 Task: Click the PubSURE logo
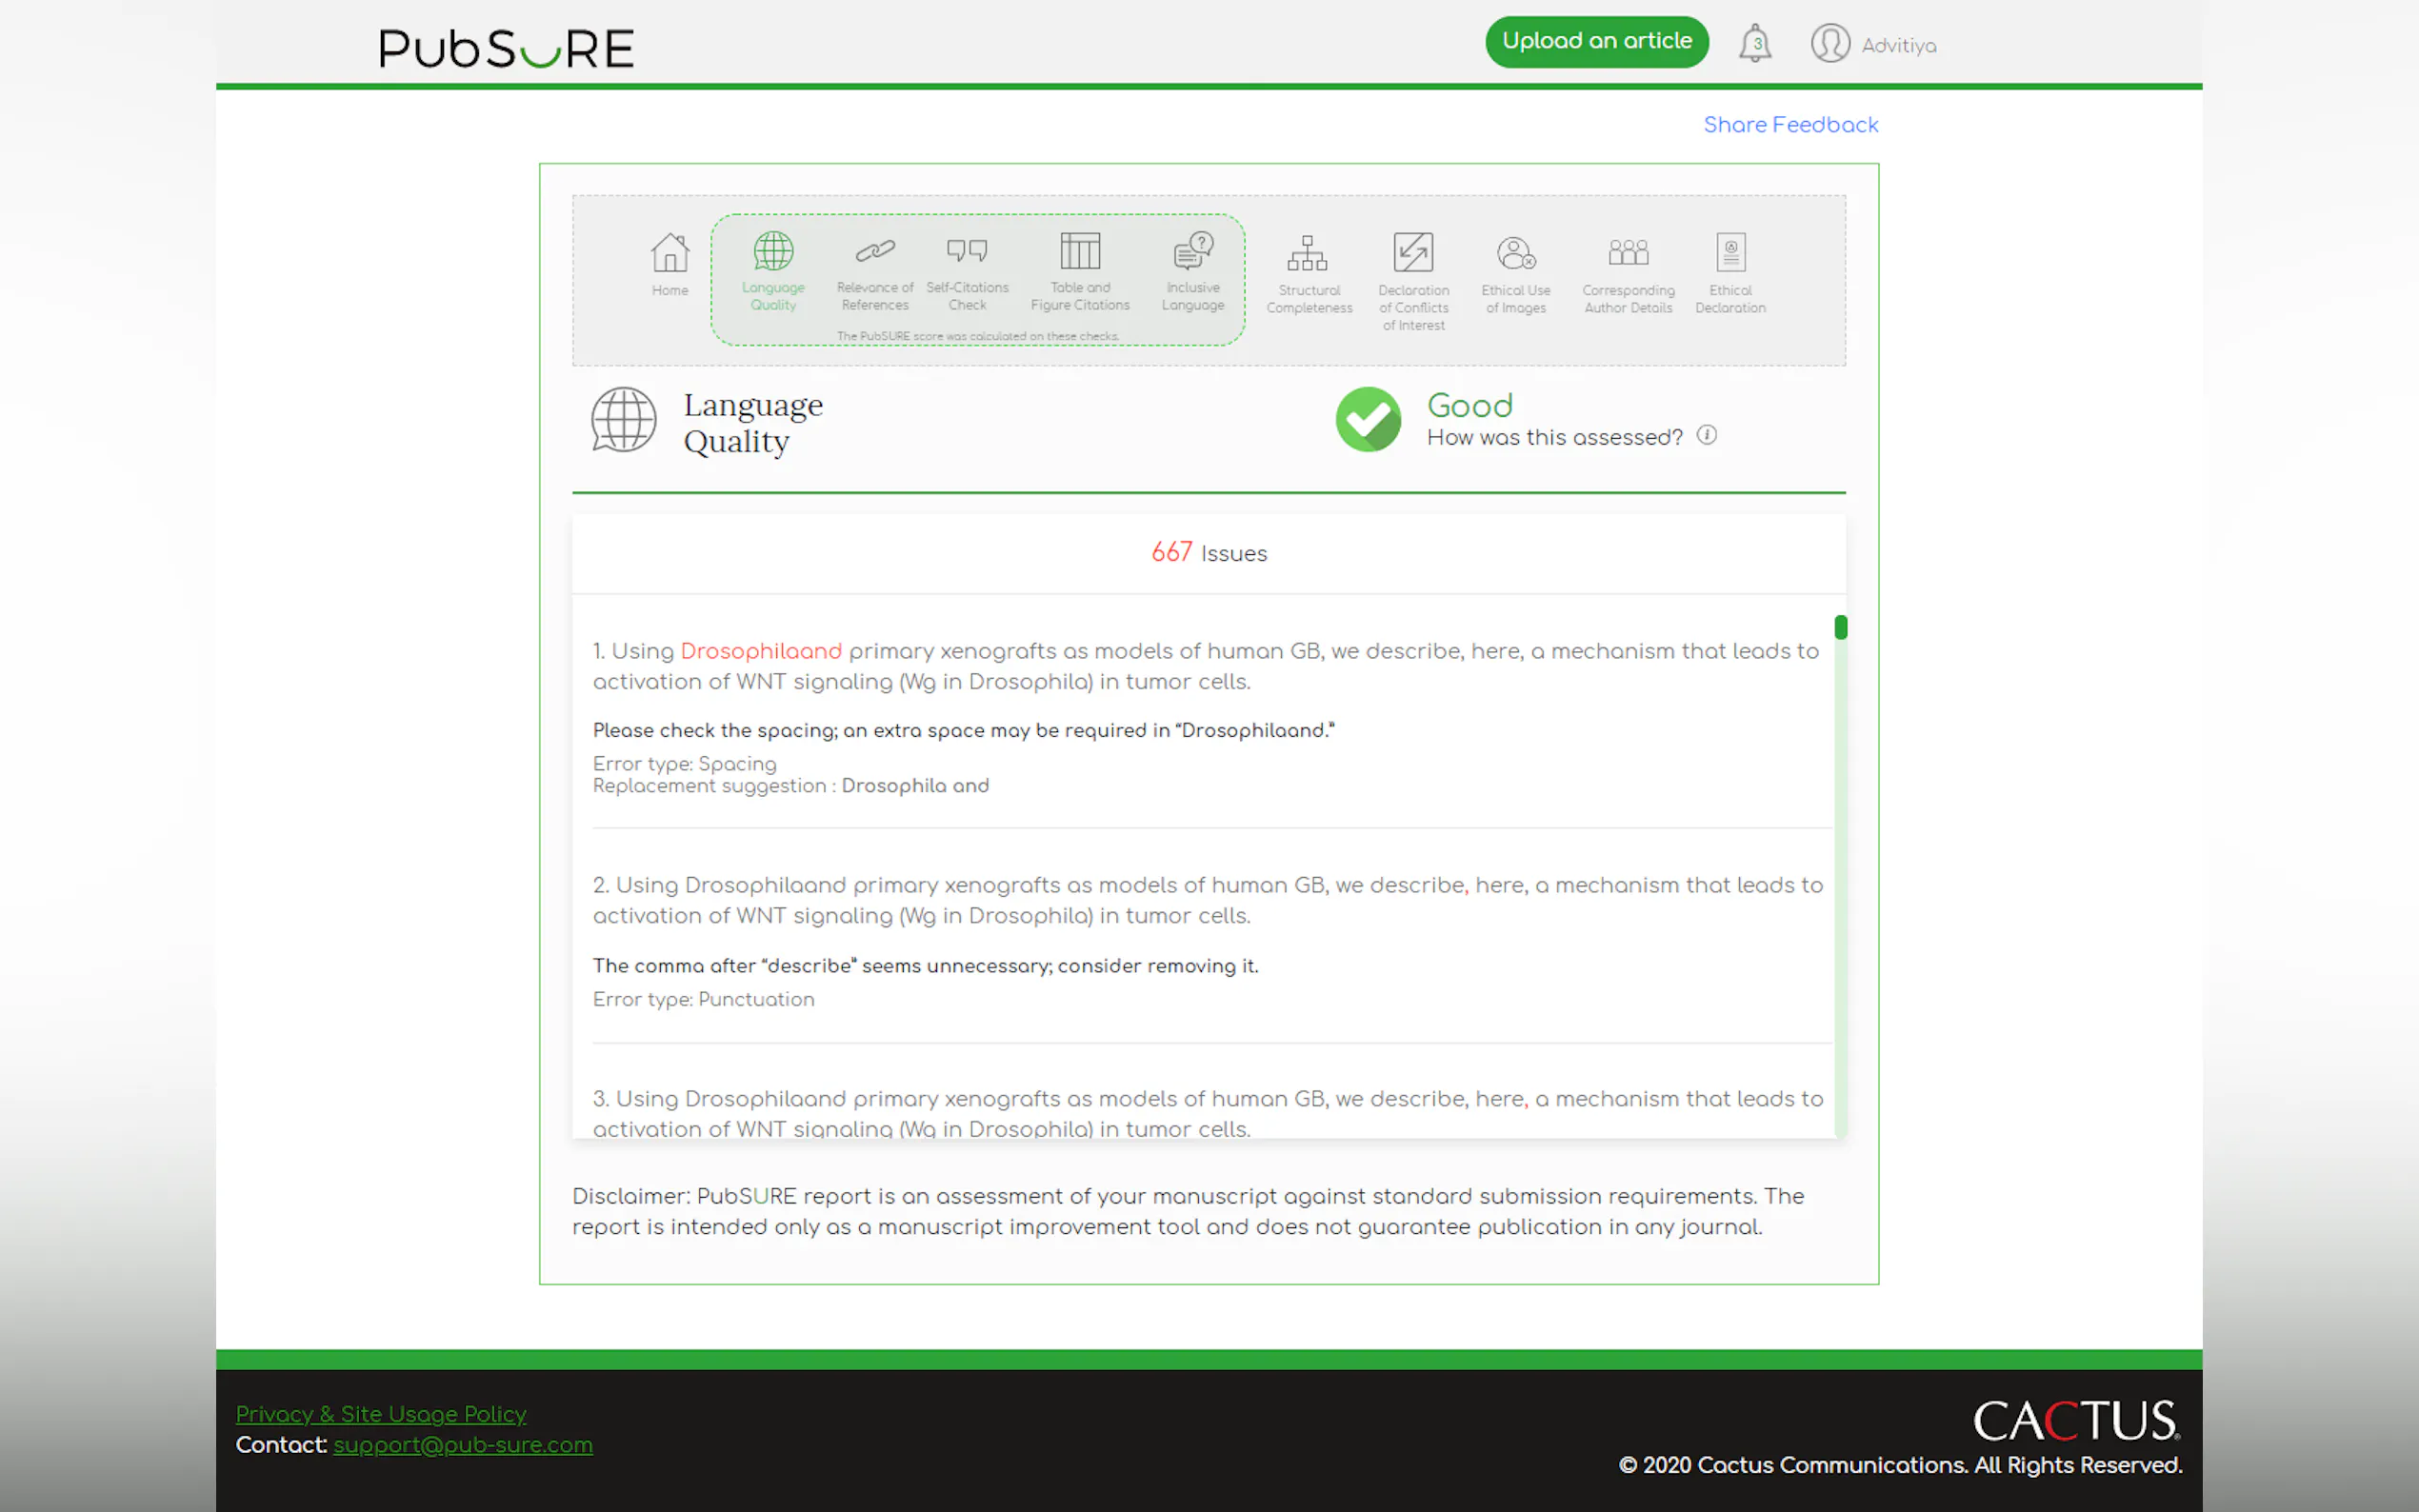pos(506,48)
